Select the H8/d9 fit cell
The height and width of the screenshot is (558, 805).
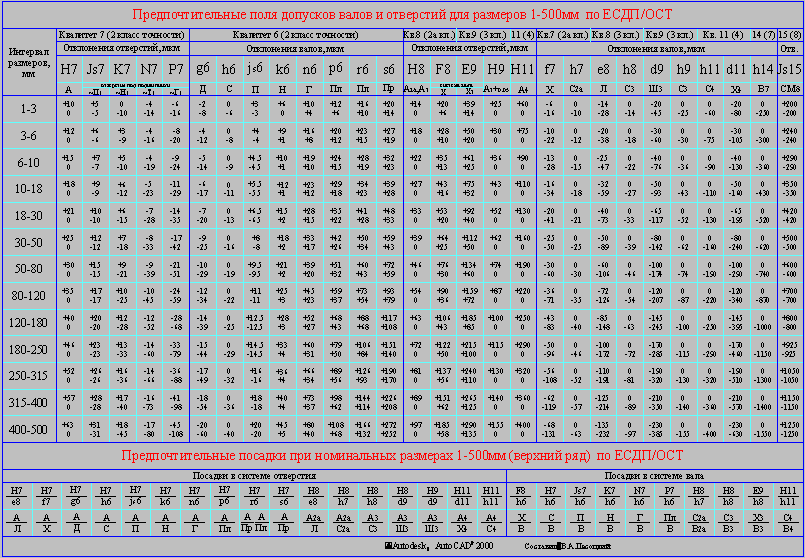point(403,495)
